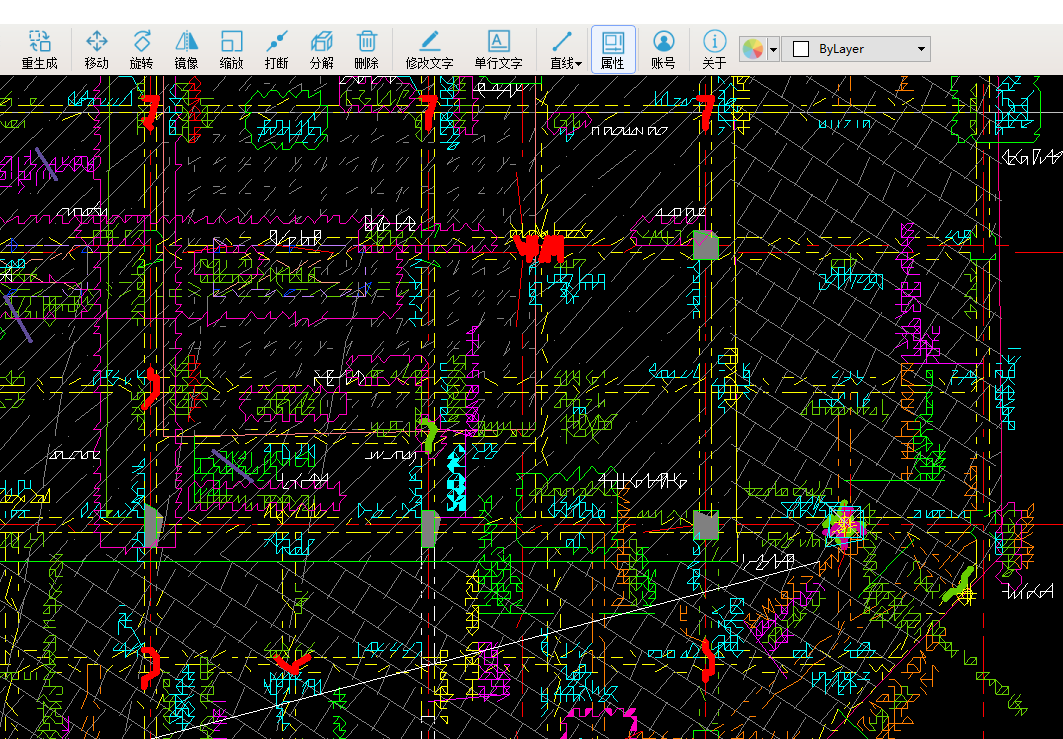
Task: Open the 账号 account button
Action: [663, 41]
